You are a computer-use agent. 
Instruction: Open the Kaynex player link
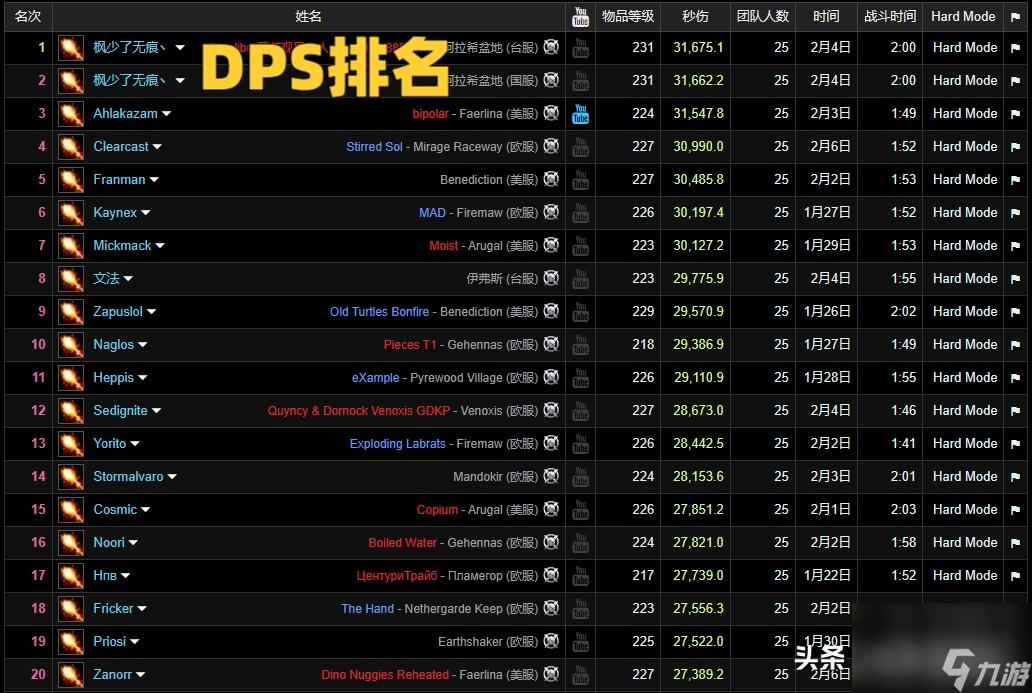pyautogui.click(x=115, y=213)
